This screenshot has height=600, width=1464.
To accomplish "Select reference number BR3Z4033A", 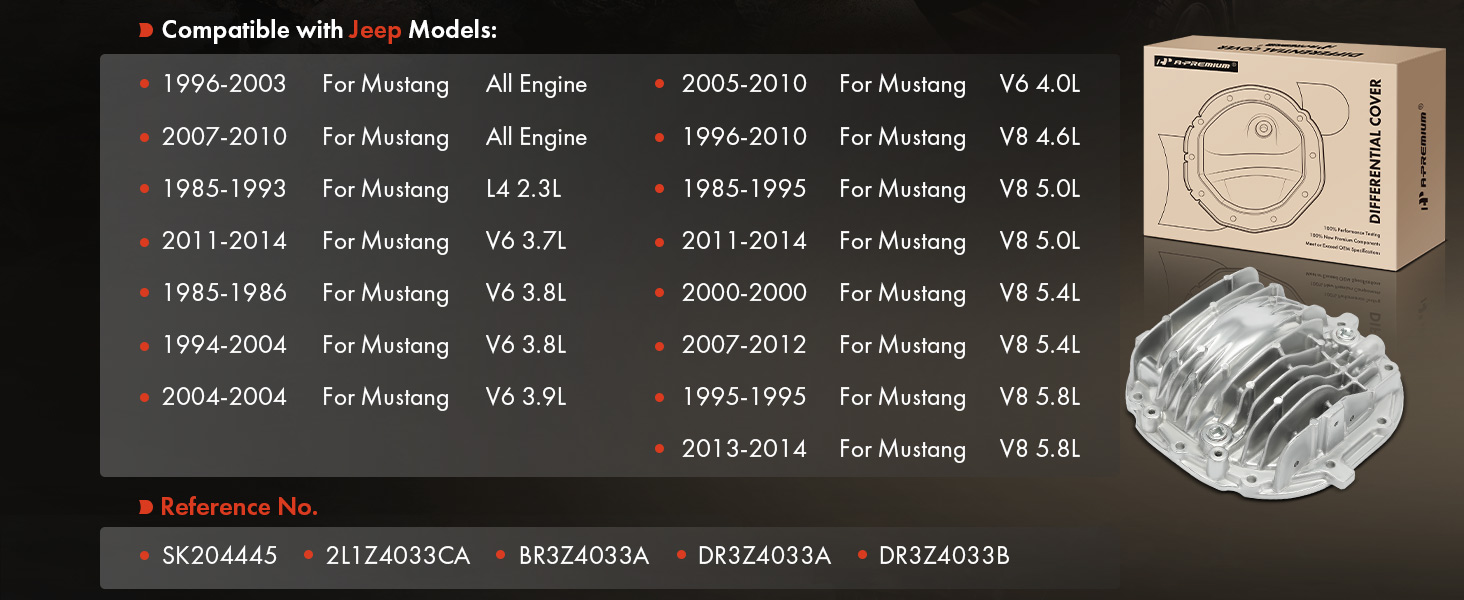I will coord(584,556).
